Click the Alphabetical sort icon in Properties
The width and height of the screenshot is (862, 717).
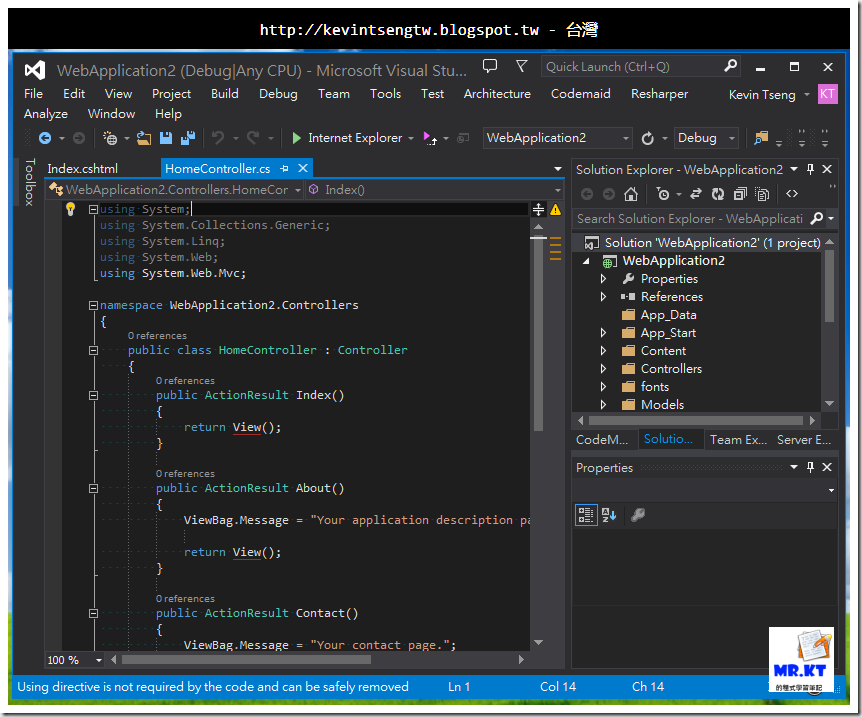pyautogui.click(x=609, y=515)
